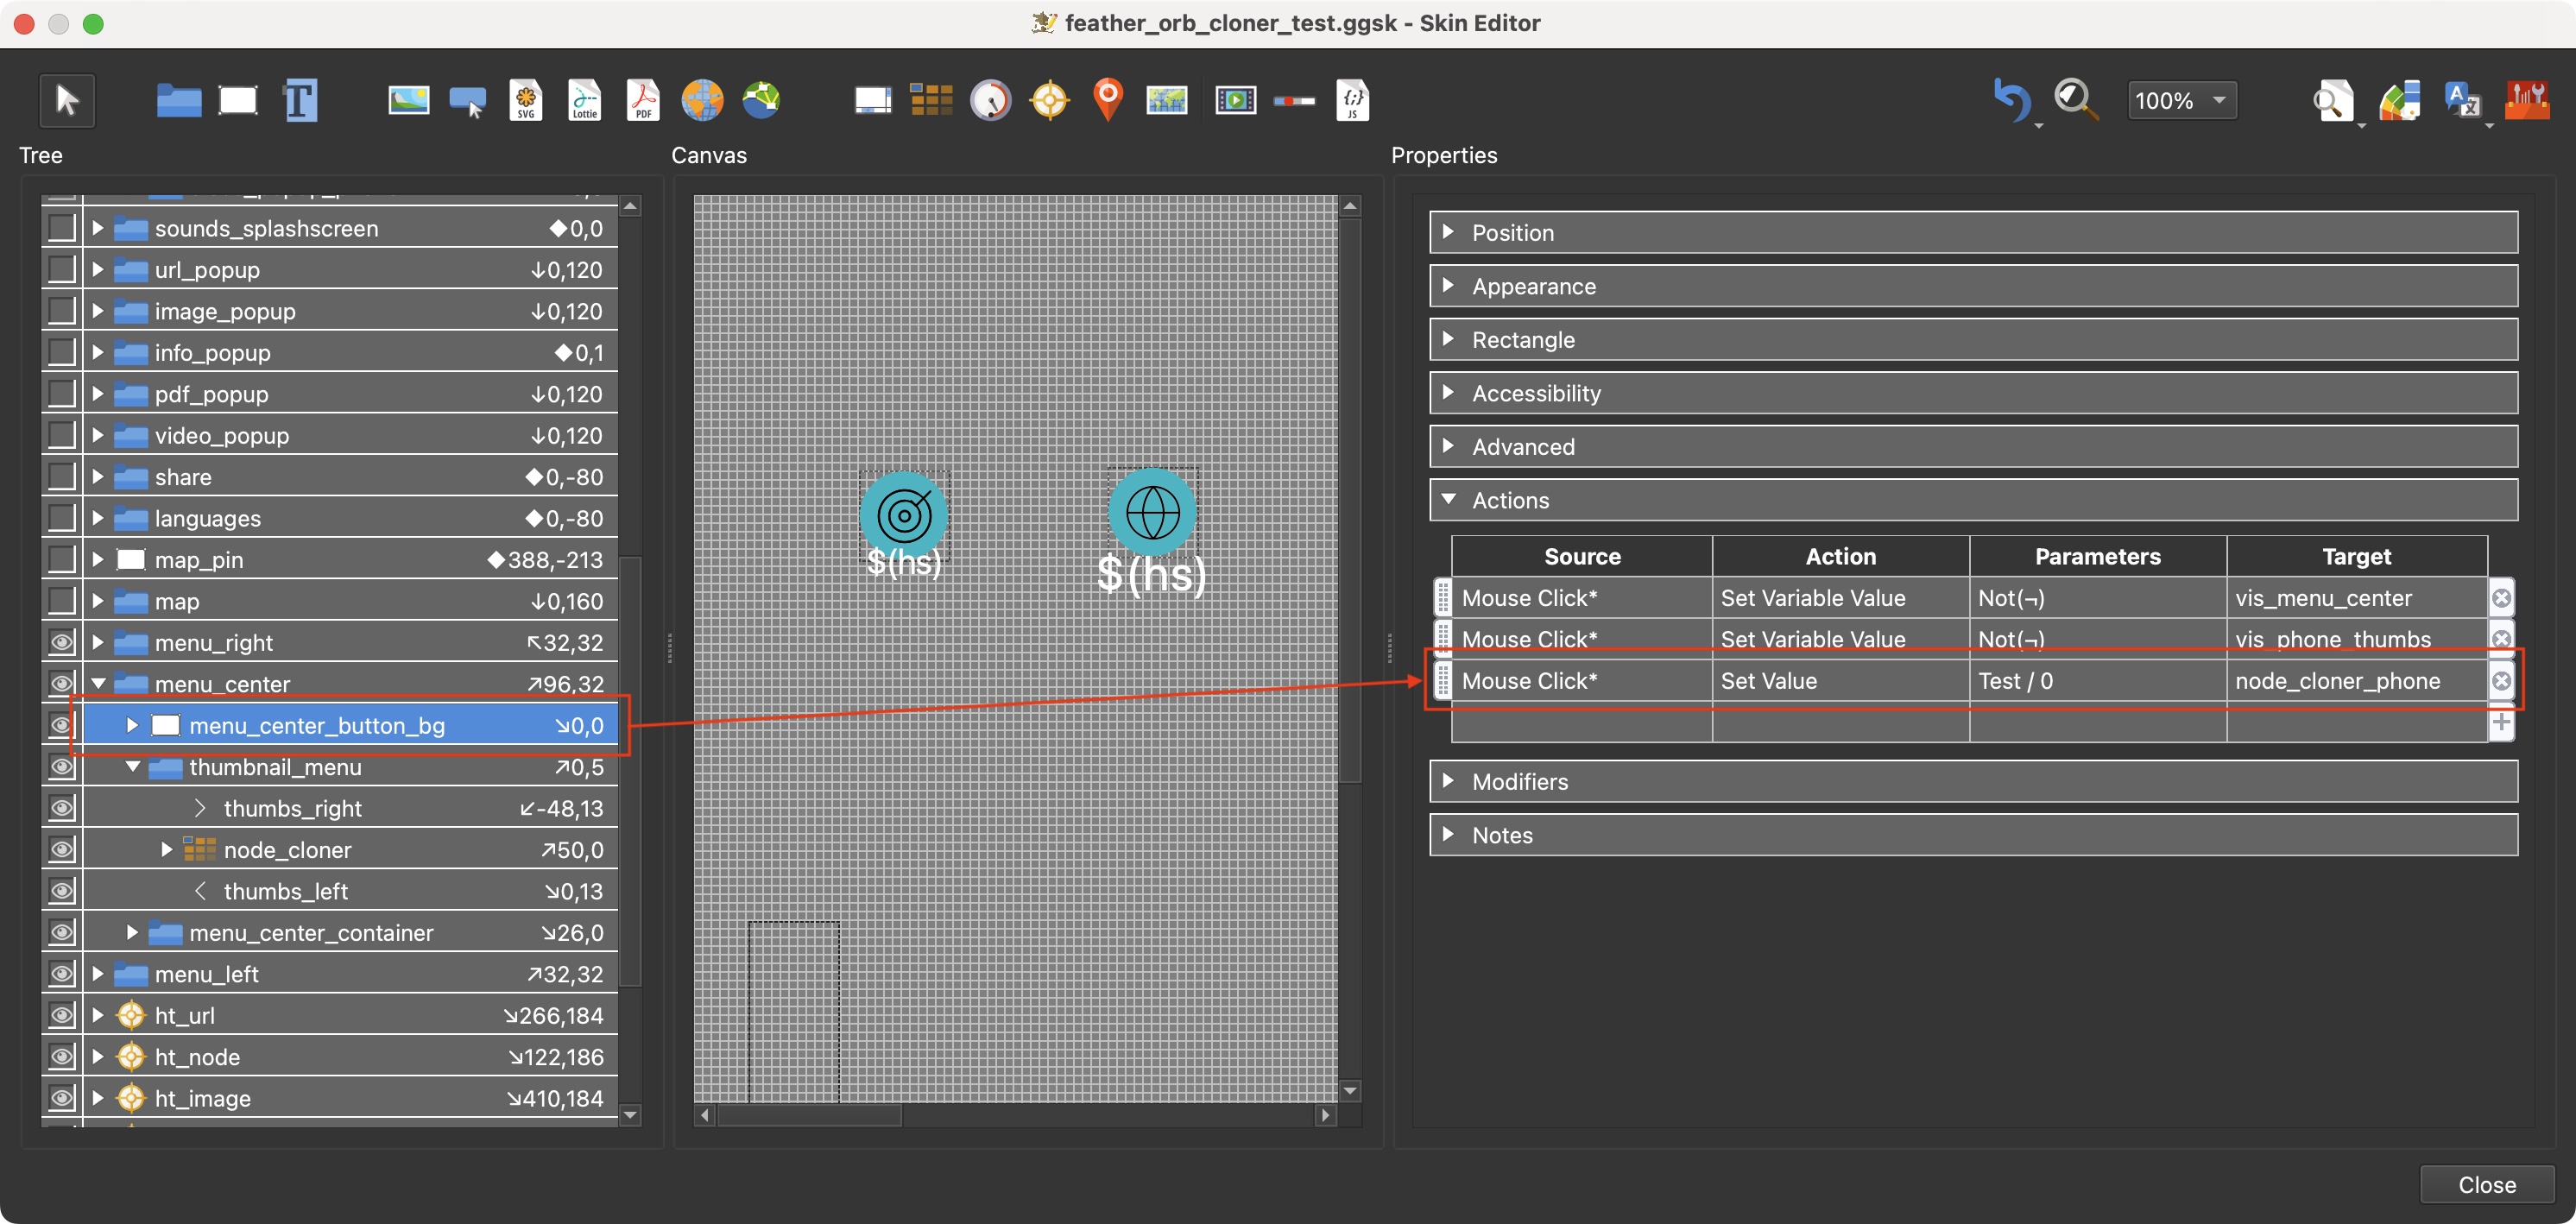This screenshot has width=2576, height=1224.
Task: Click the Test / 0 parameters cell
Action: pyautogui.click(x=2097, y=680)
